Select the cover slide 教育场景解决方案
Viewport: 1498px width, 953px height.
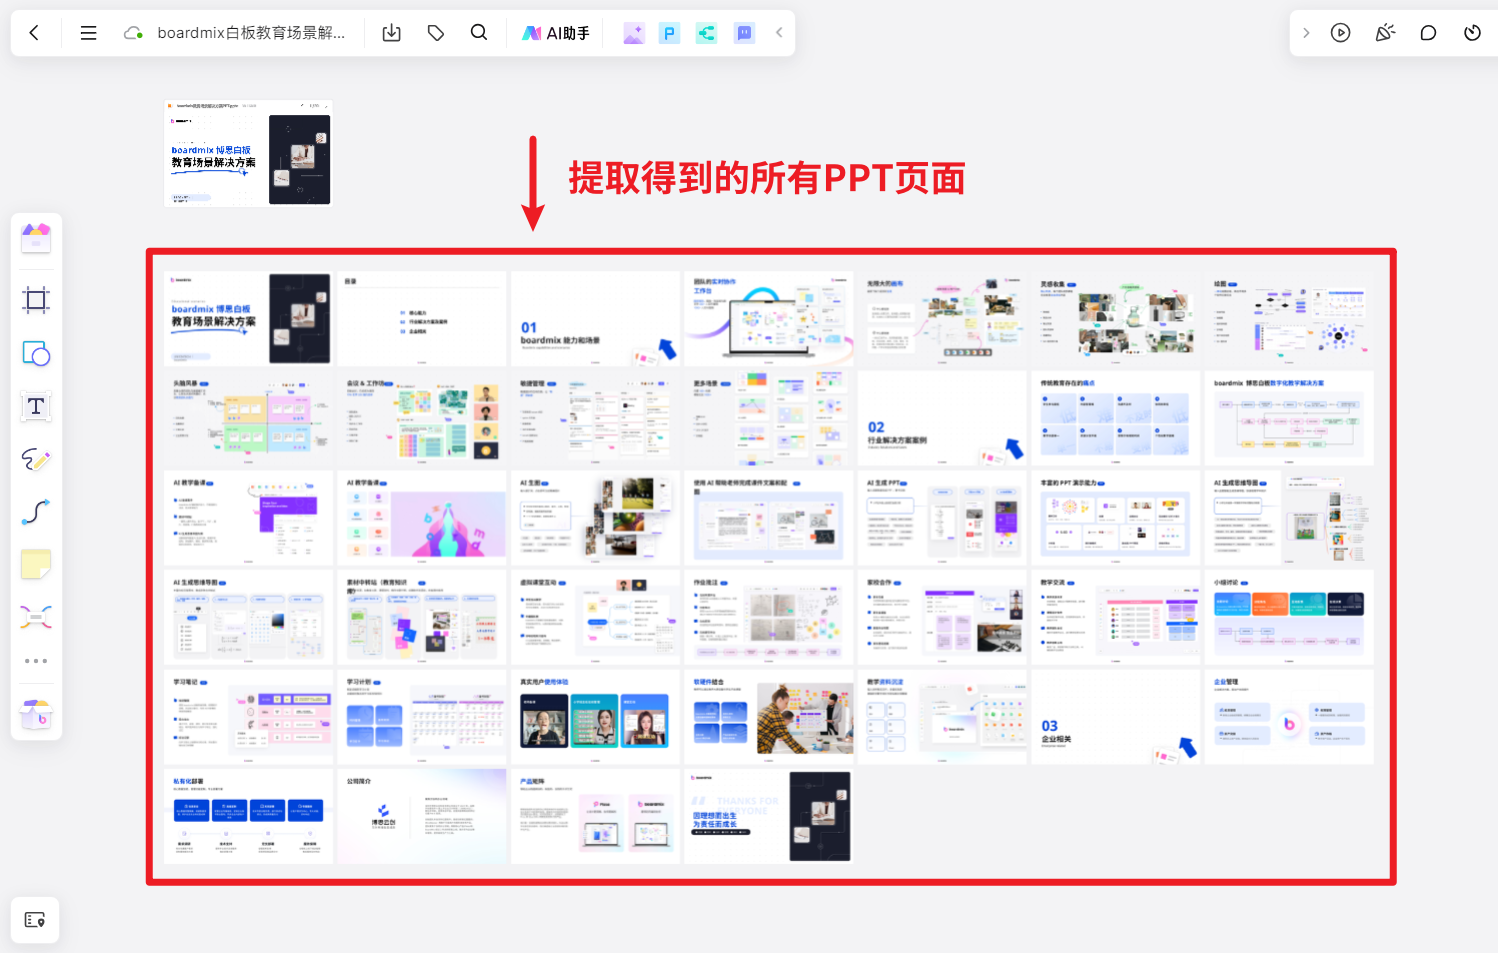(249, 318)
